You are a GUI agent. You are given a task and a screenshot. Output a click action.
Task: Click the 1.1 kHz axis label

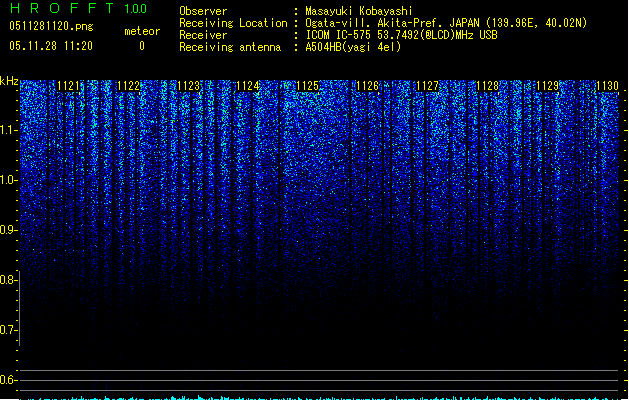click(x=8, y=130)
